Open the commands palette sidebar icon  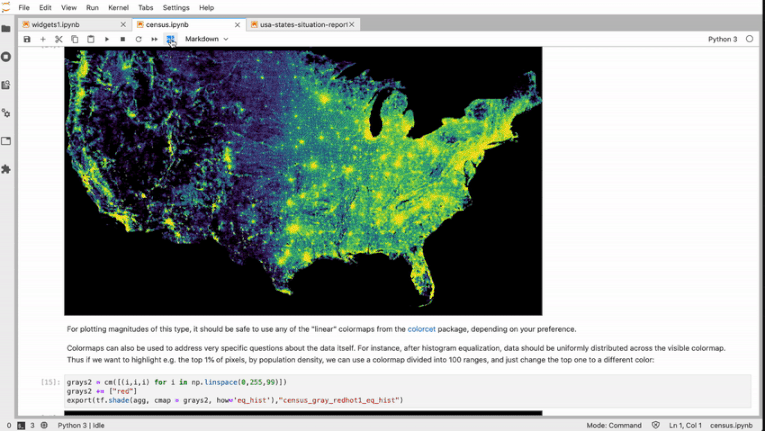pos(6,85)
